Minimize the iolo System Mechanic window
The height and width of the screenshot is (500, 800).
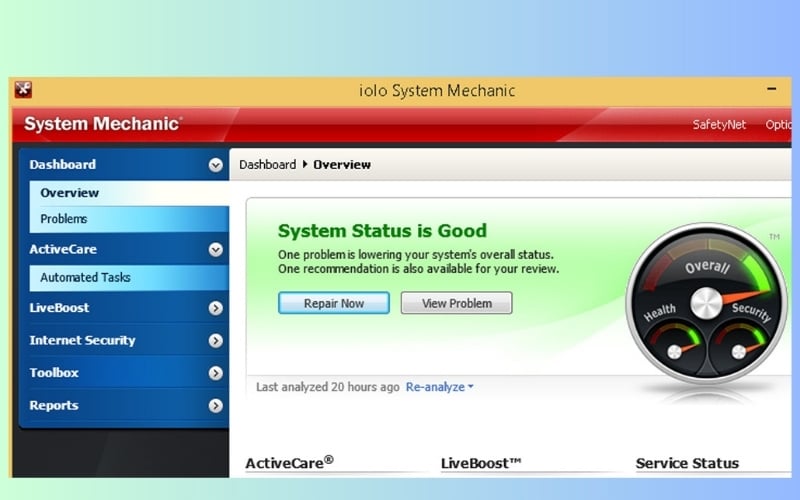pyautogui.click(x=771, y=89)
